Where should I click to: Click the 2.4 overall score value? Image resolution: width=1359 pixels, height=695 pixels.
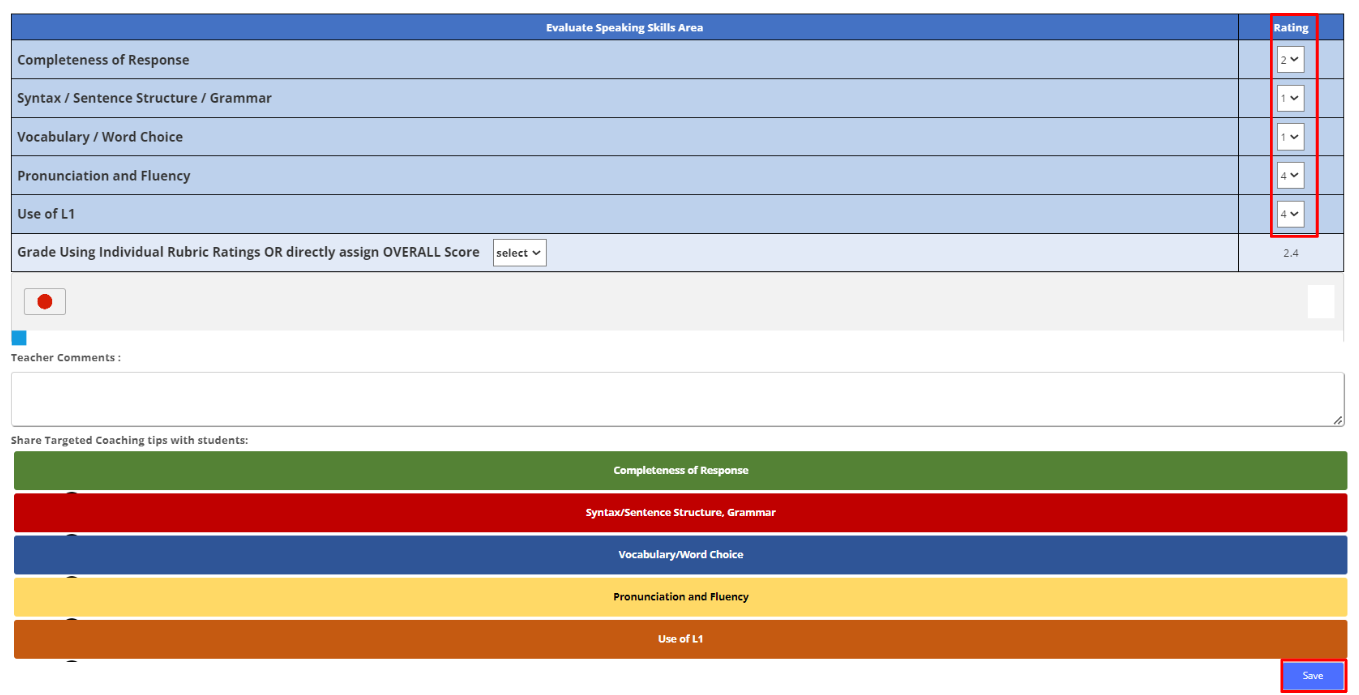point(1290,253)
